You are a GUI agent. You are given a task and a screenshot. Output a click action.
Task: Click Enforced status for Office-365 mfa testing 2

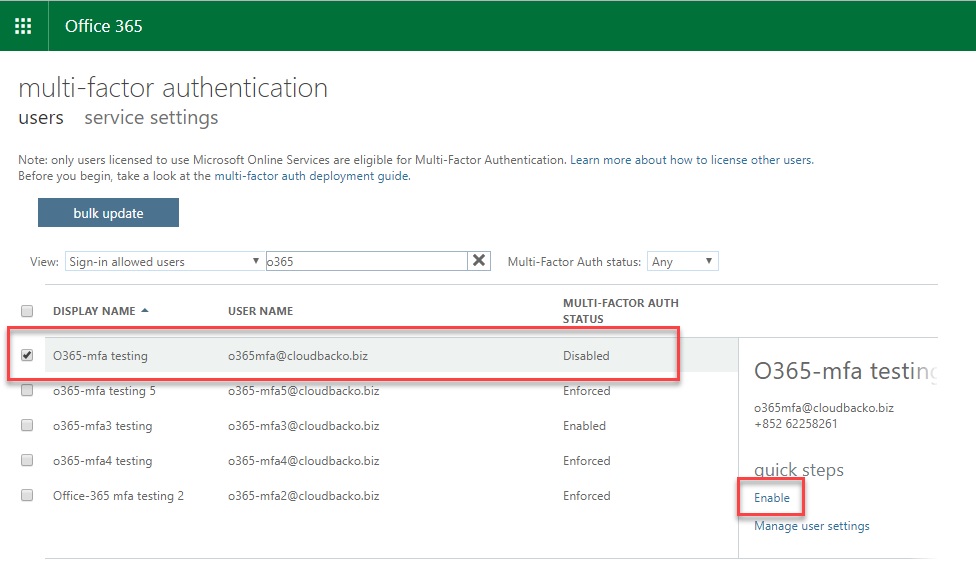(x=586, y=495)
